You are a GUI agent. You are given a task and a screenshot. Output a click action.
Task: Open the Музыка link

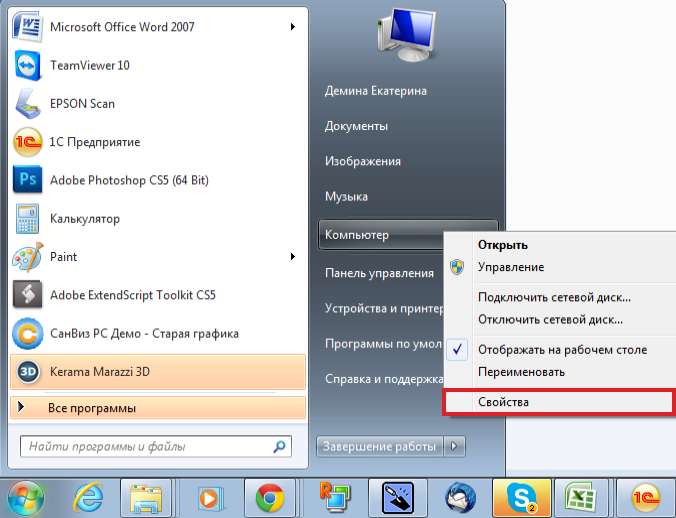346,197
